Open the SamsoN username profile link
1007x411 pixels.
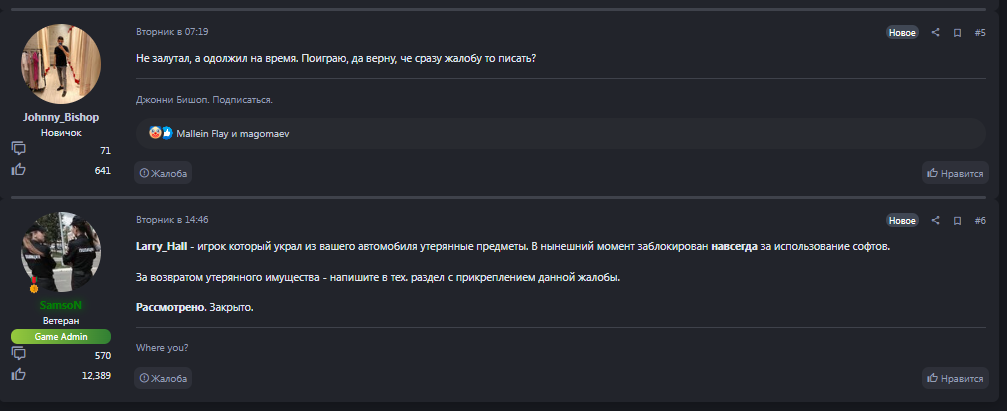point(61,304)
